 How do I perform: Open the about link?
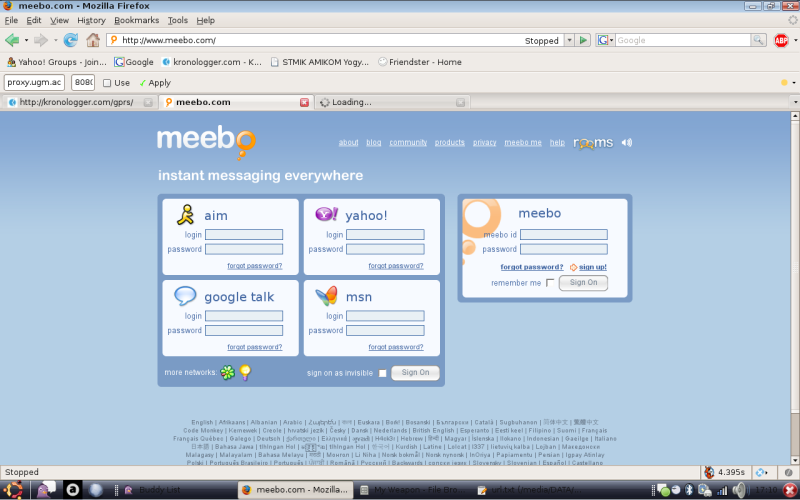point(348,142)
